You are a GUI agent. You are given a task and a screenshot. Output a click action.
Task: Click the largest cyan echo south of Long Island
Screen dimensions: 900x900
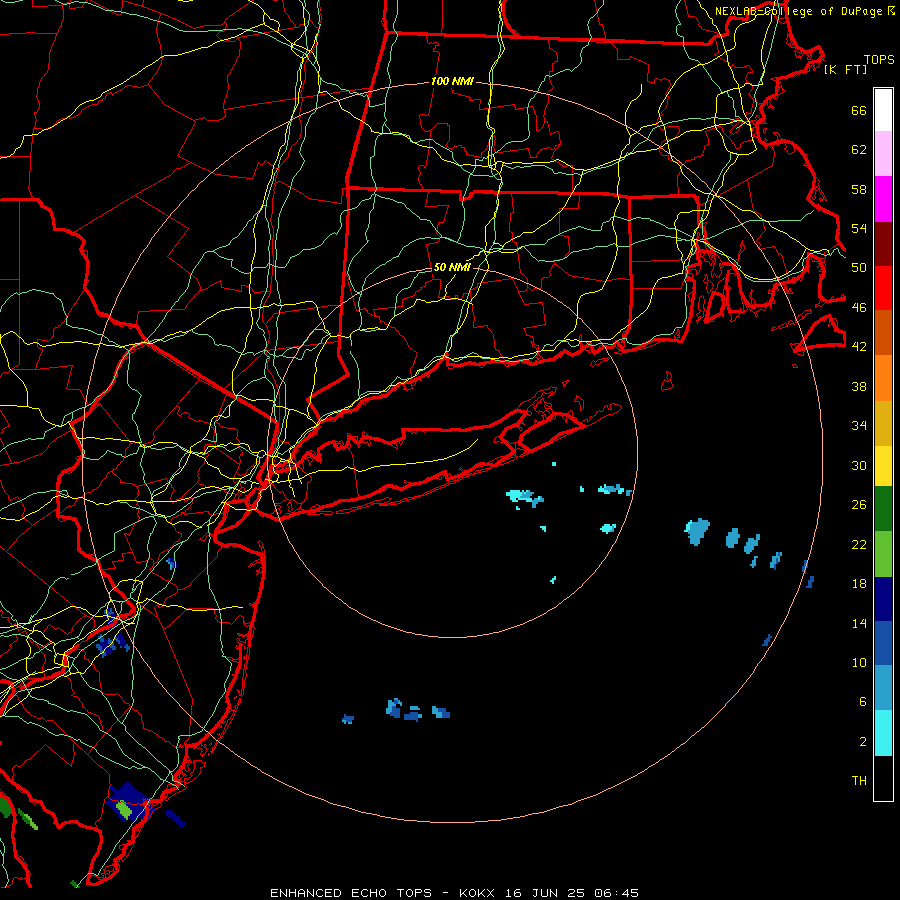[x=524, y=497]
